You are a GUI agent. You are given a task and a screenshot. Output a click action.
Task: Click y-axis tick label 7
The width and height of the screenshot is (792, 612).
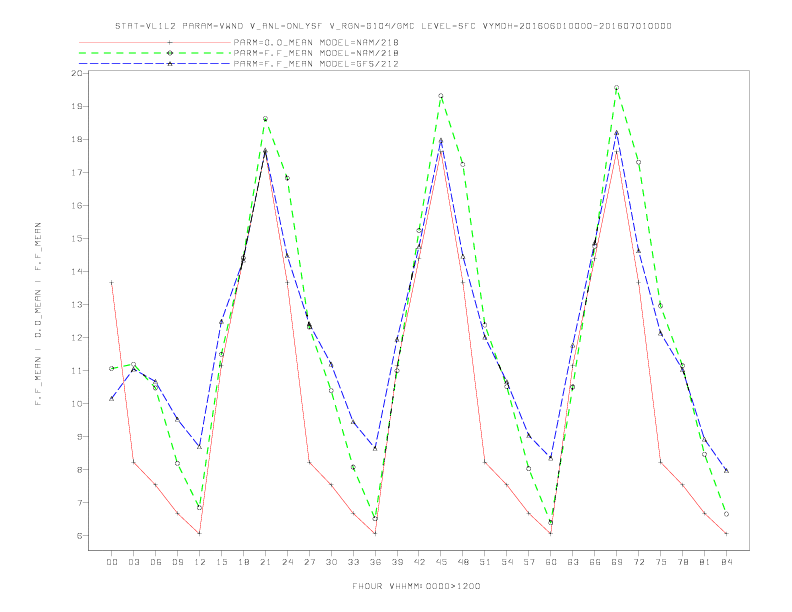(x=80, y=503)
